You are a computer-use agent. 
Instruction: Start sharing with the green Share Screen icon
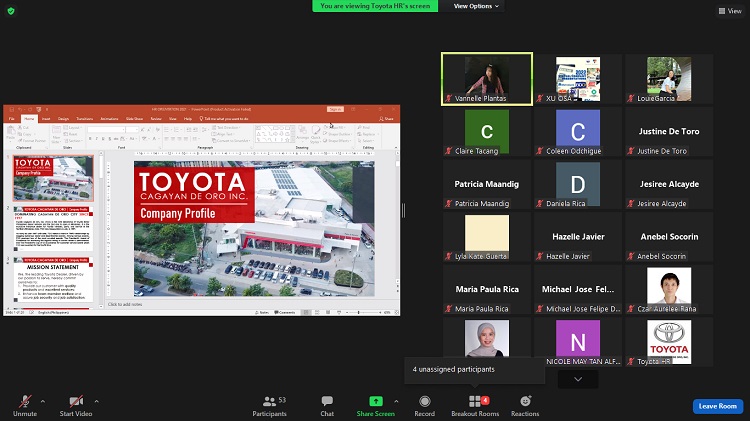point(375,401)
